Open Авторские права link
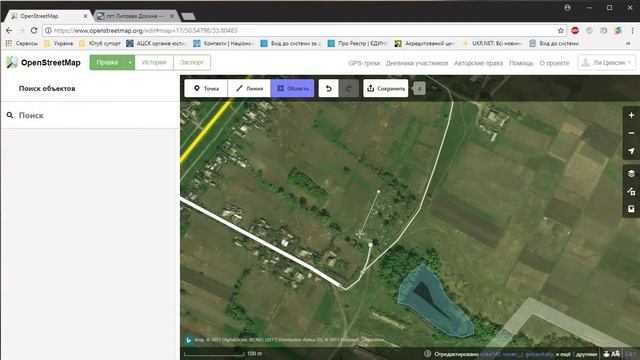The height and width of the screenshot is (360, 640). tap(478, 63)
